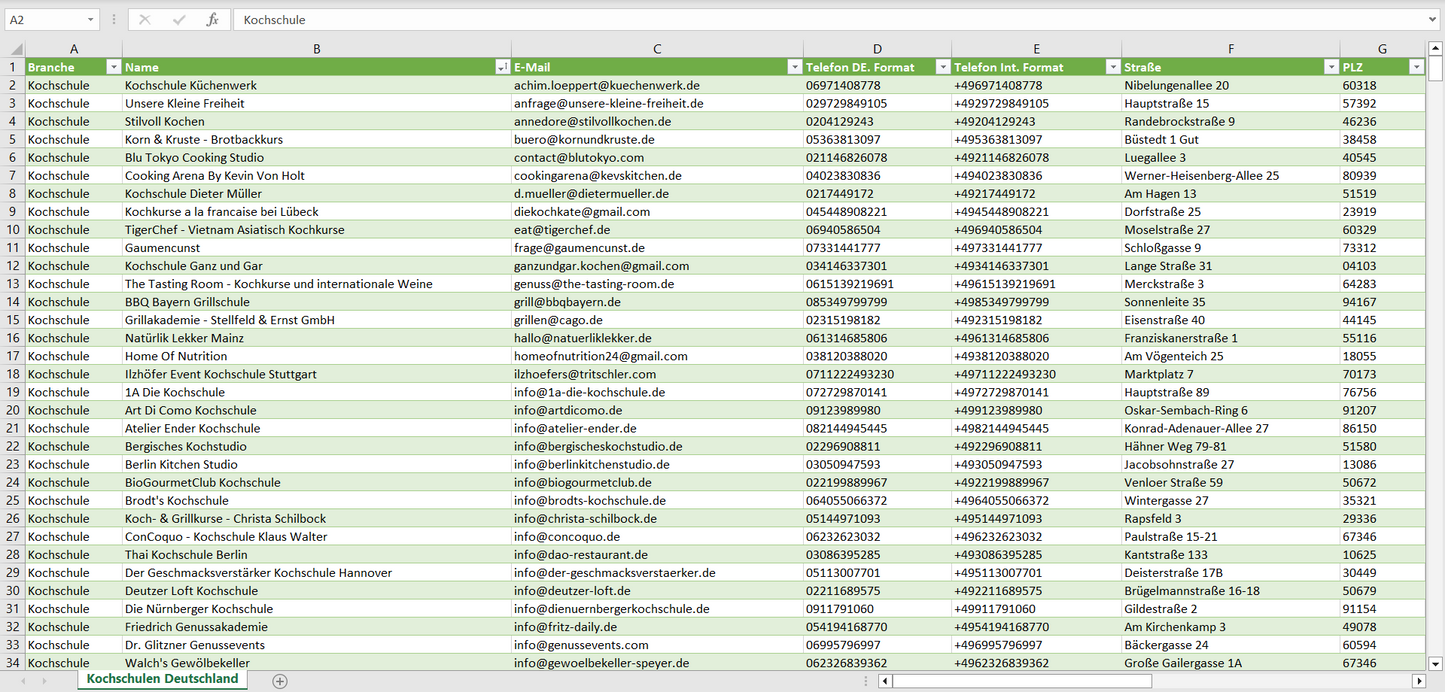This screenshot has width=1445, height=692.
Task: Open the Branche column filter dropdown
Action: [112, 67]
